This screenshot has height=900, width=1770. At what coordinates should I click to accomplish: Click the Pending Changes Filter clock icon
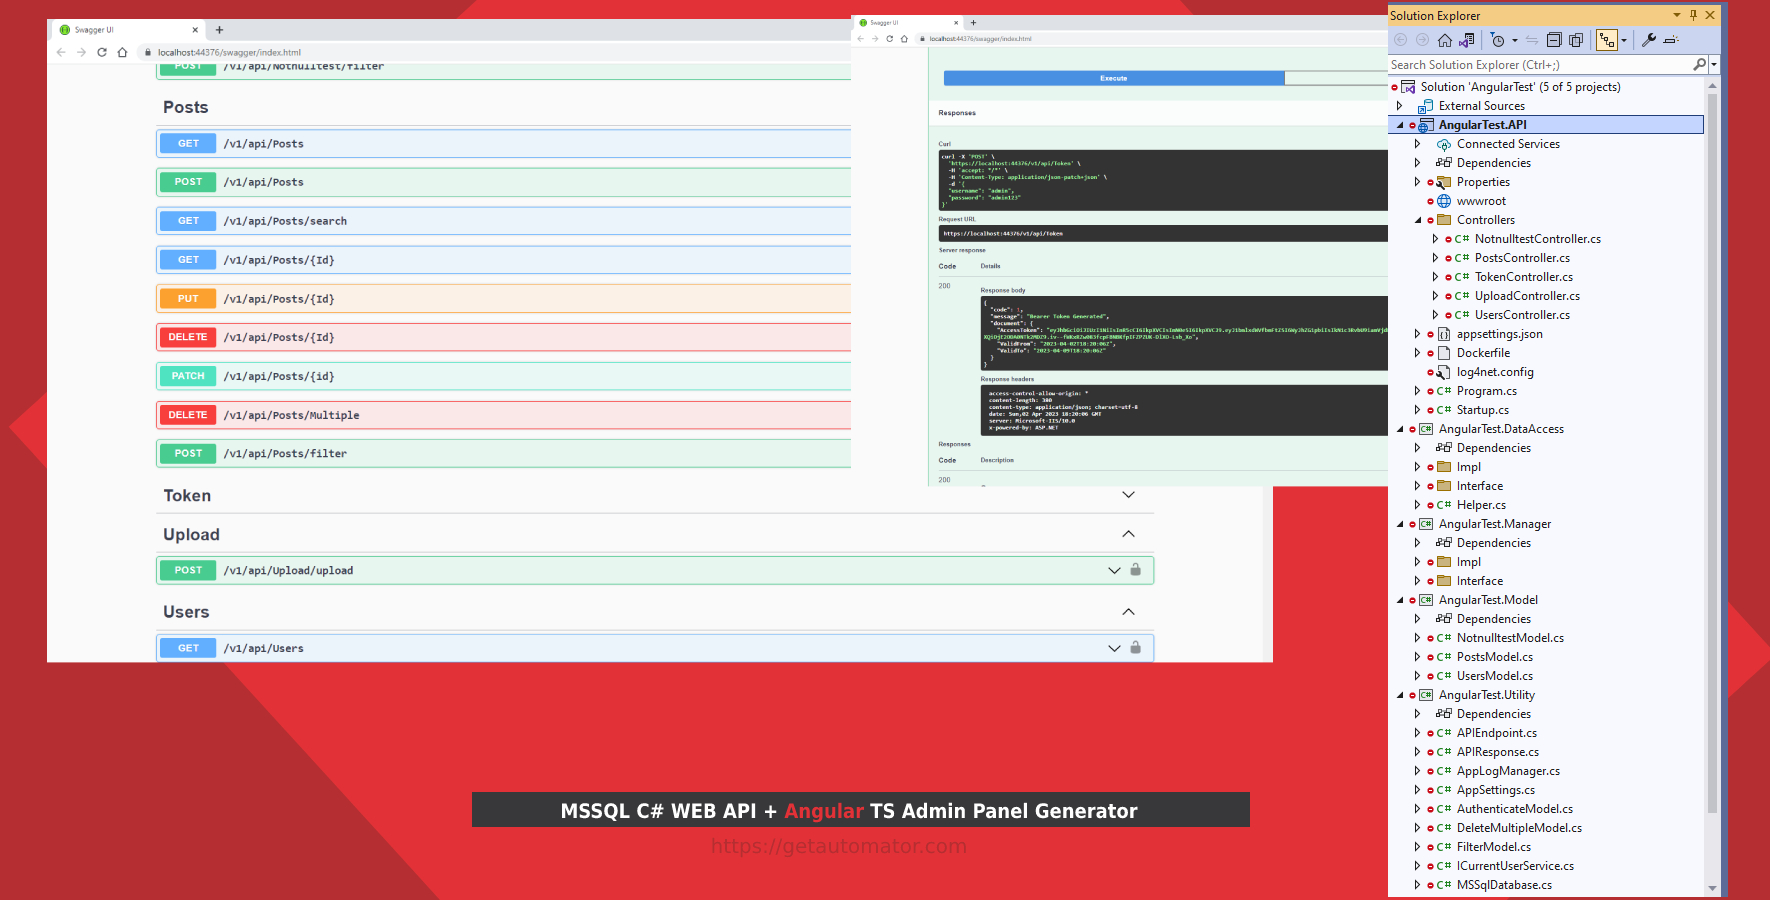click(x=1497, y=40)
